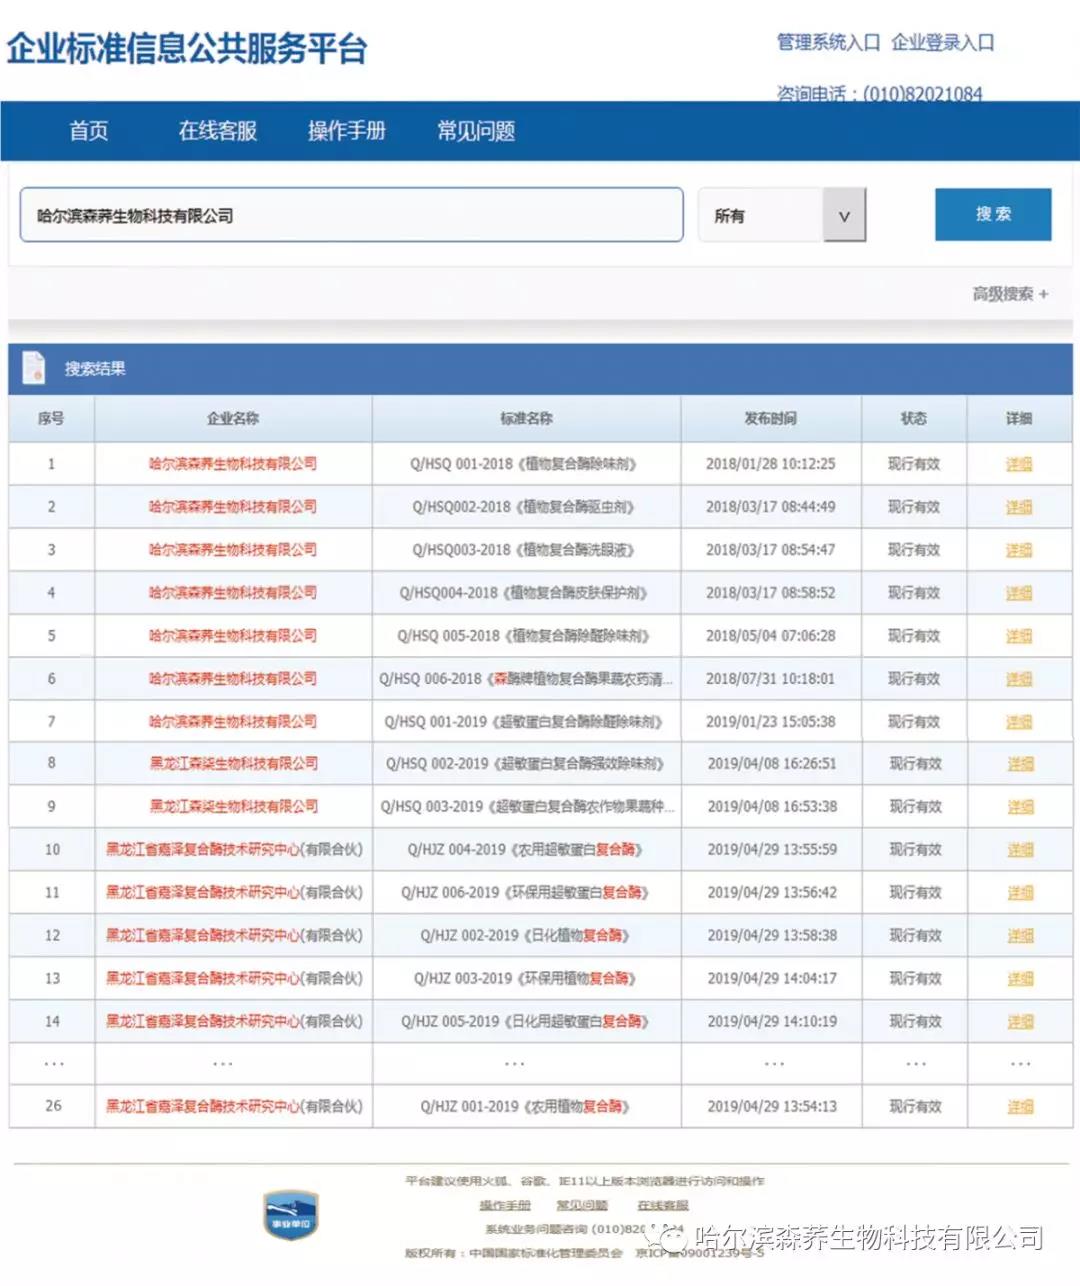
Task: Select standard Q/HSQ 001-2018 植物复合酶除味剂
Action: 524,464
